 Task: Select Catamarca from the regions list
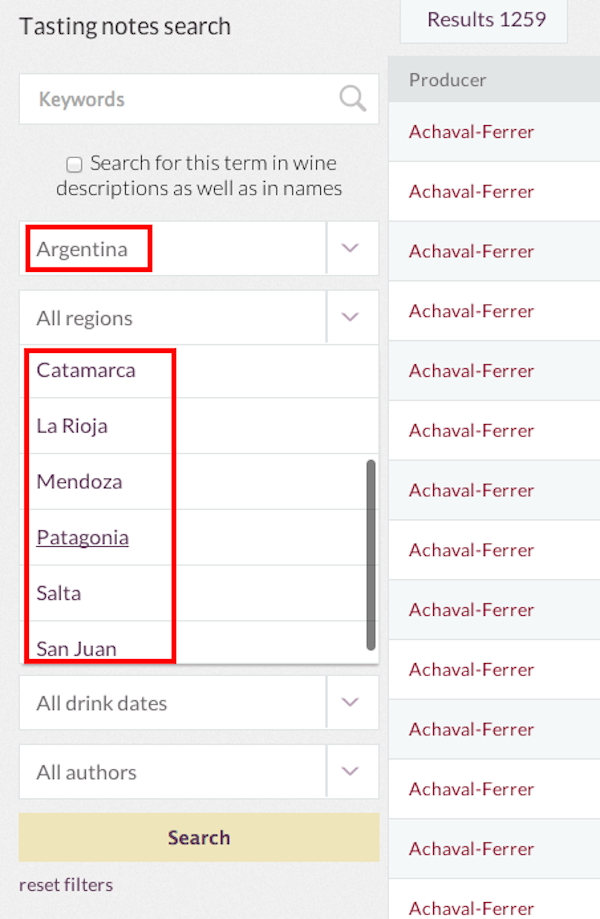pyautogui.click(x=86, y=370)
